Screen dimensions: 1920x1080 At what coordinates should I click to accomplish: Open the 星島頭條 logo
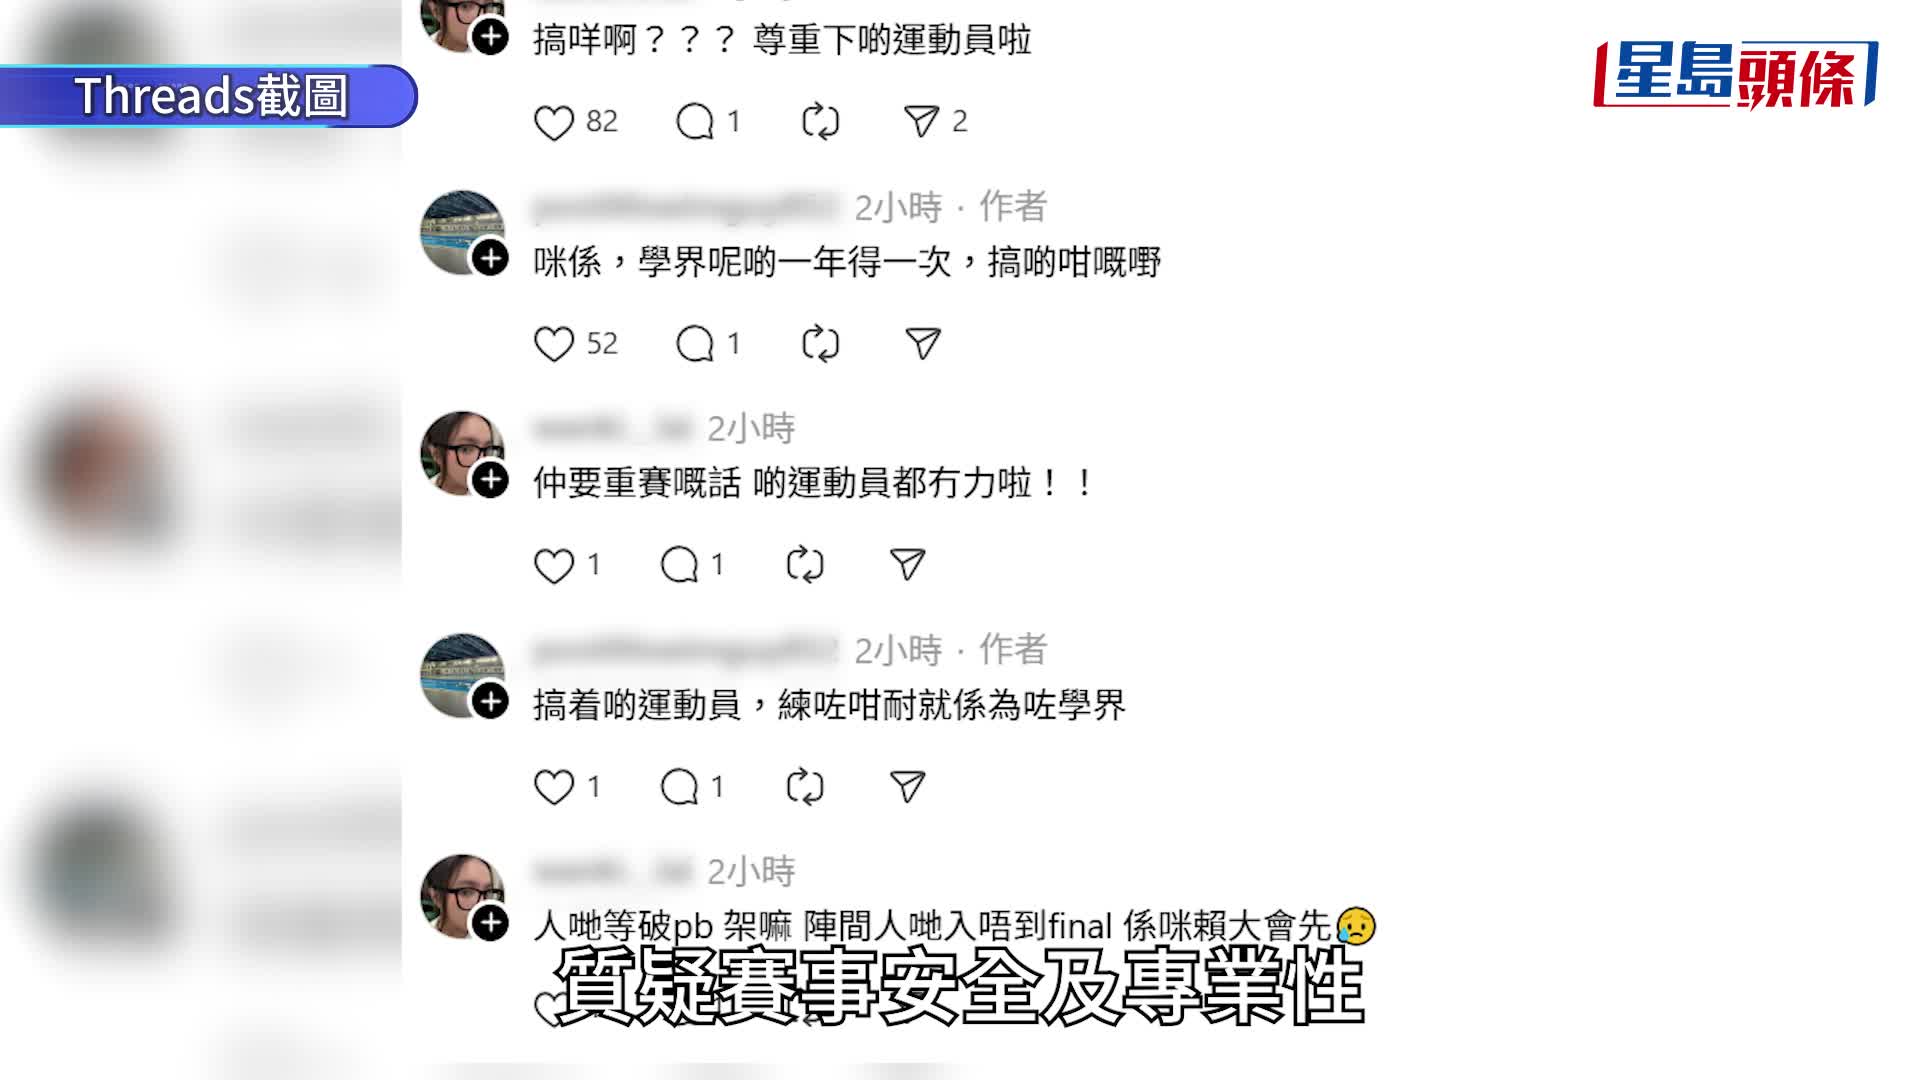tap(1736, 75)
